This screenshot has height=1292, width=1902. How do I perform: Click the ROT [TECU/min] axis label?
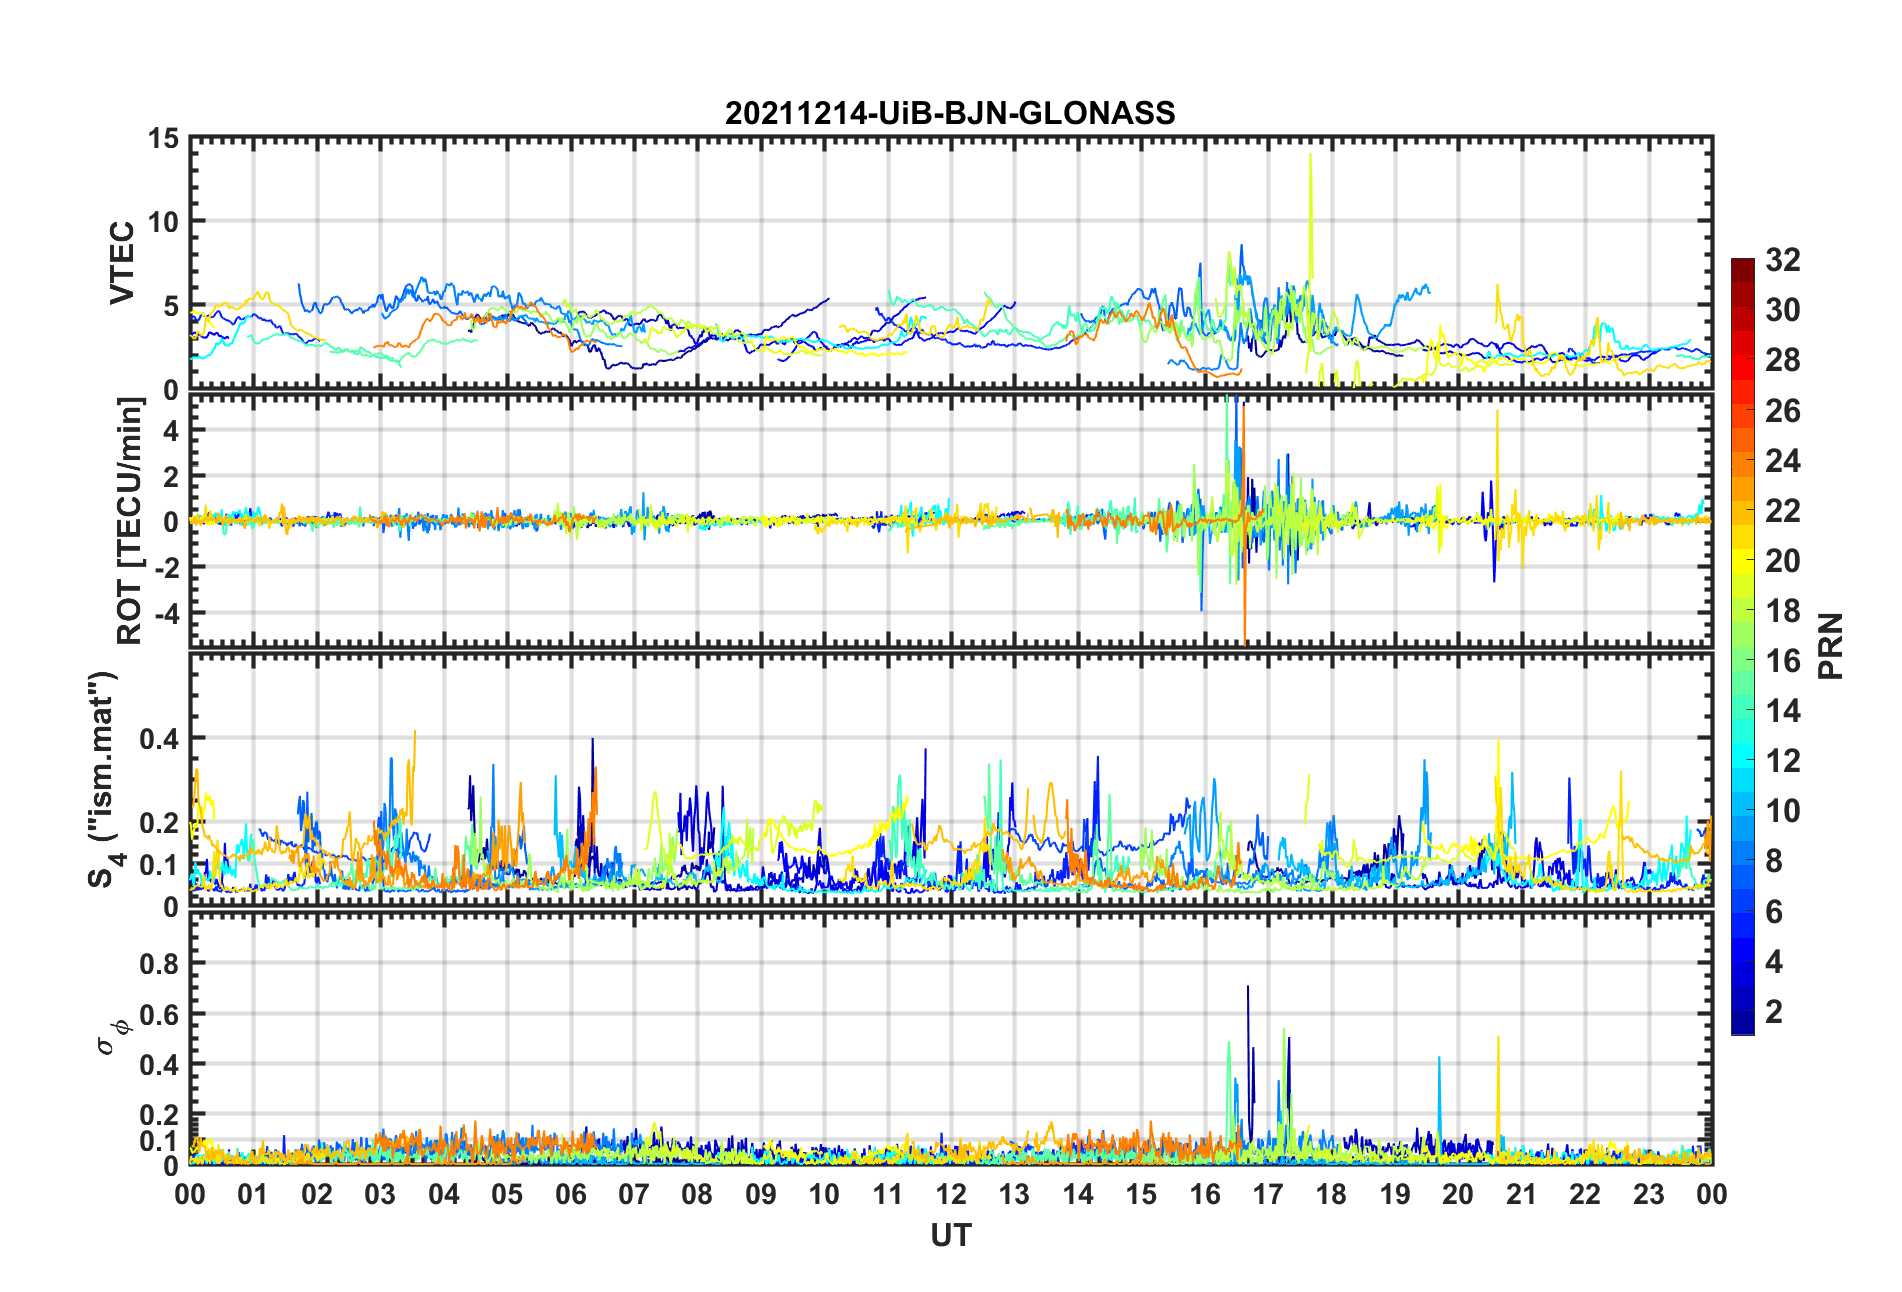pos(129,521)
